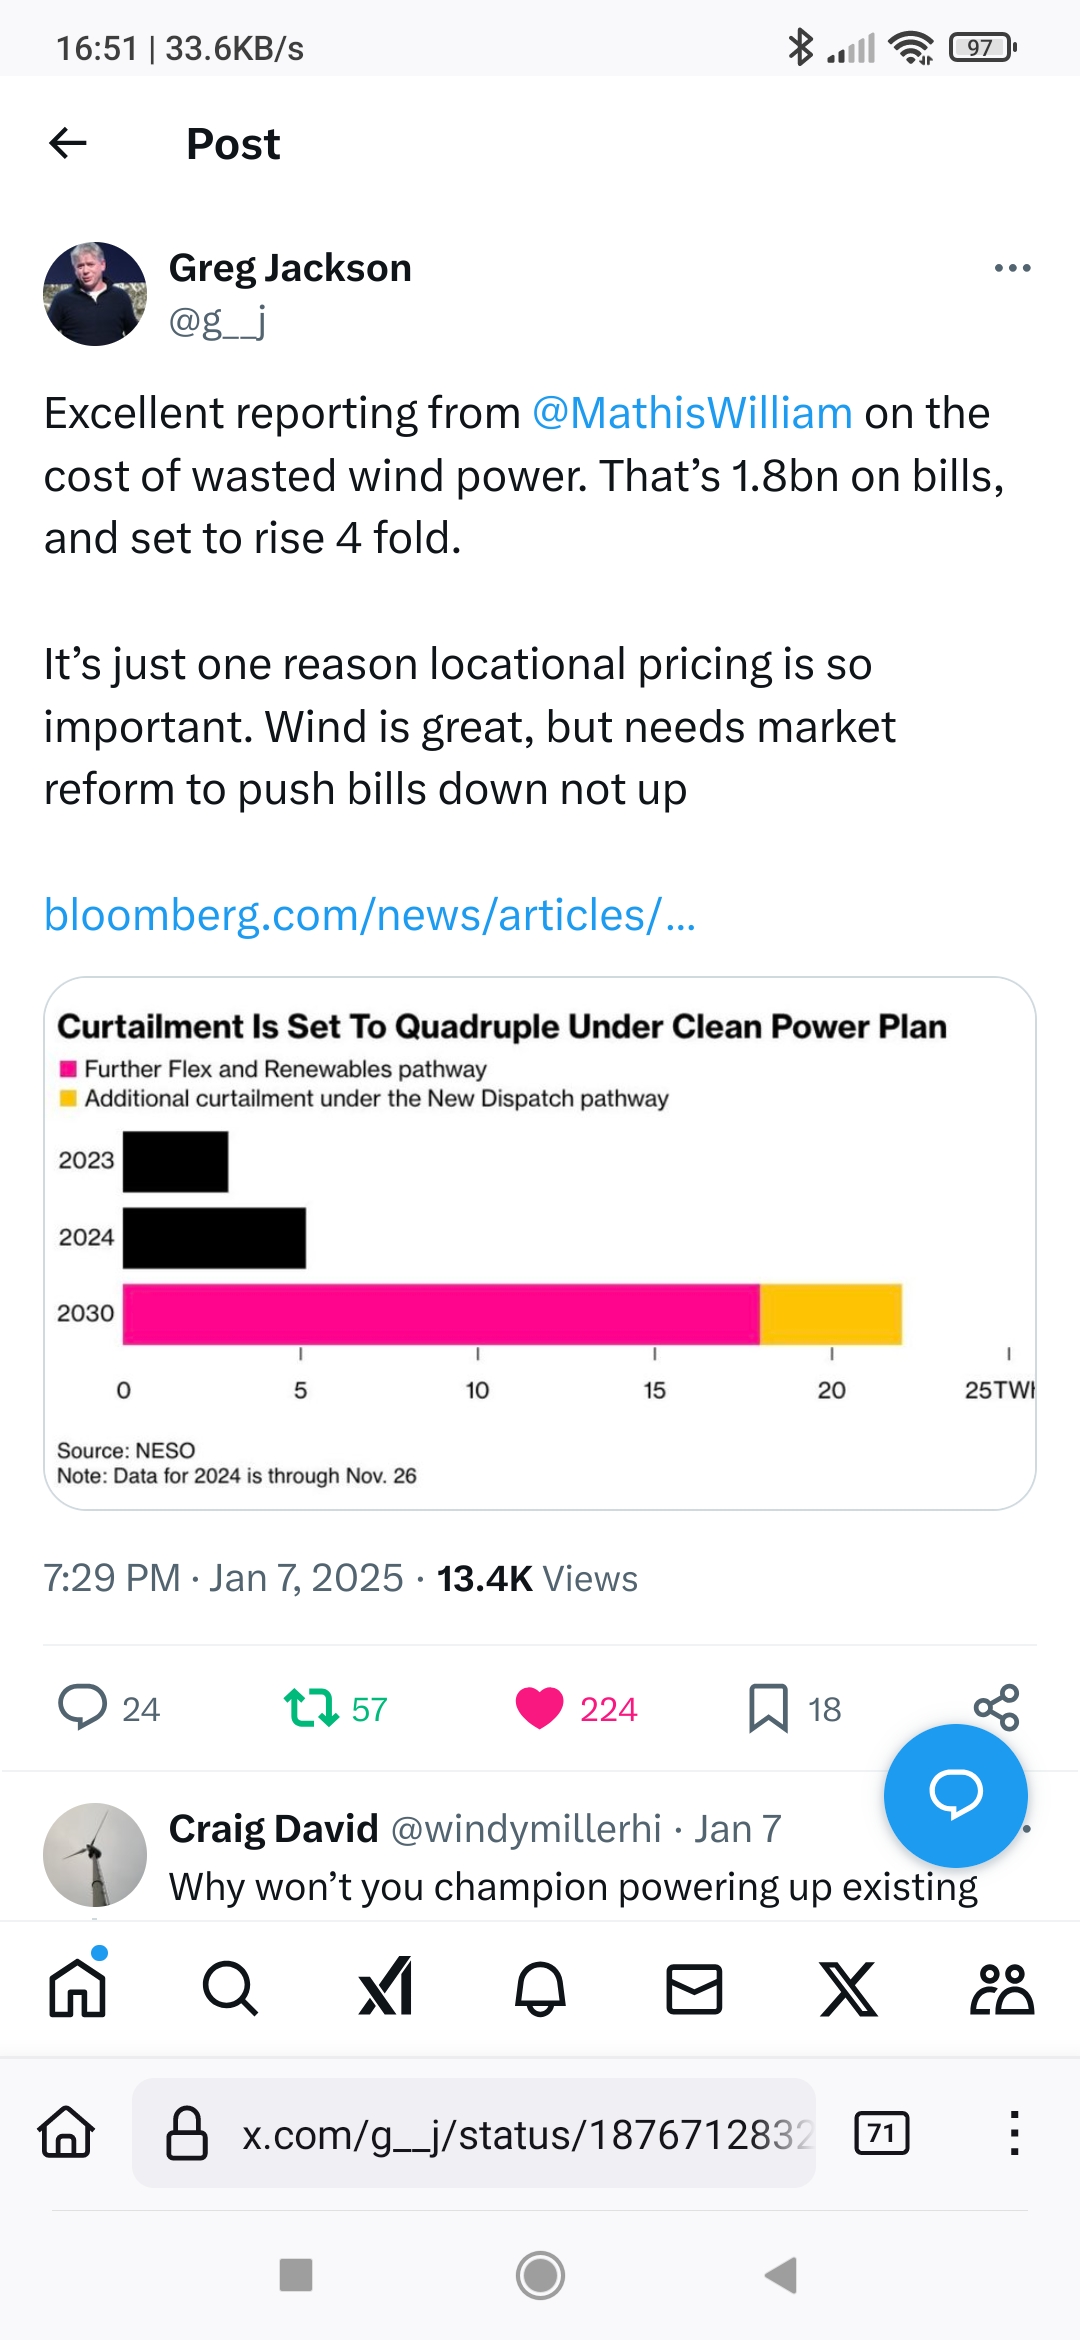Open the curtailment chart image

point(540,1243)
